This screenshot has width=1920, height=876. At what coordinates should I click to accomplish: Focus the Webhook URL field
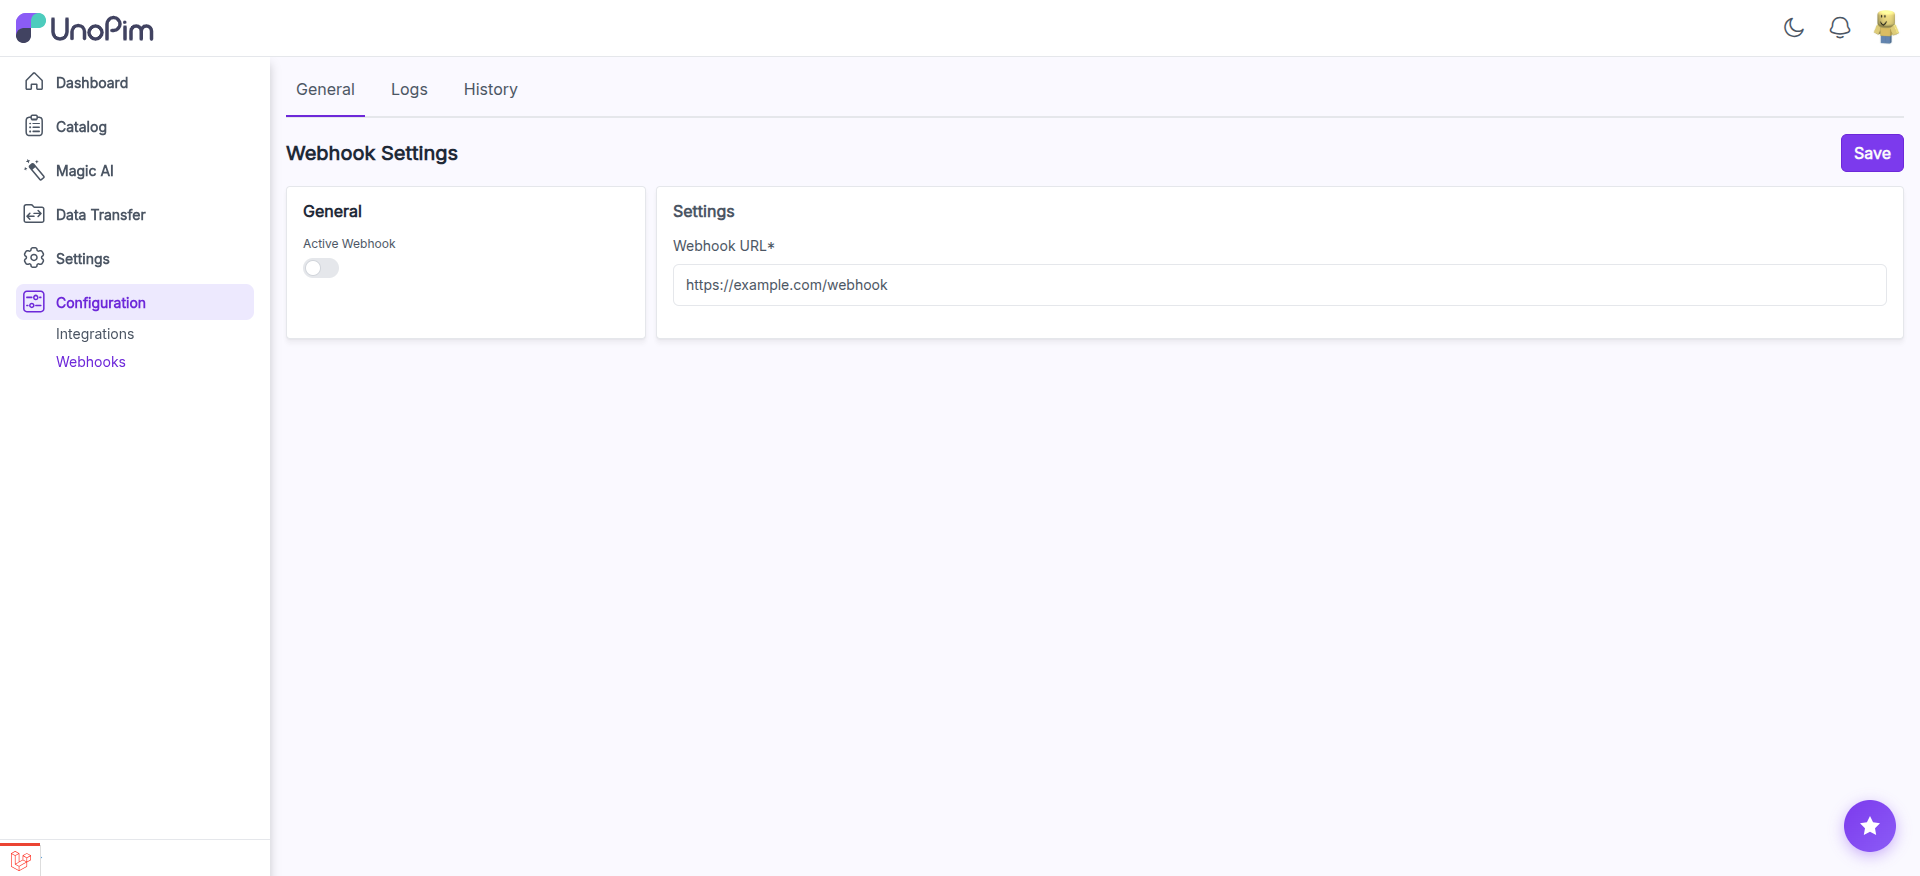pos(1279,285)
